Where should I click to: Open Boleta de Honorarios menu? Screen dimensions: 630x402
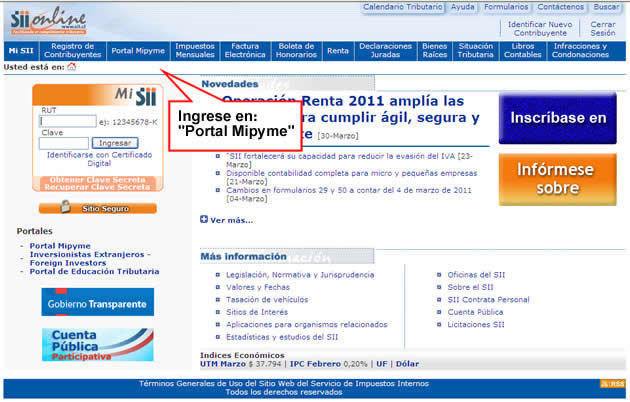coord(297,51)
